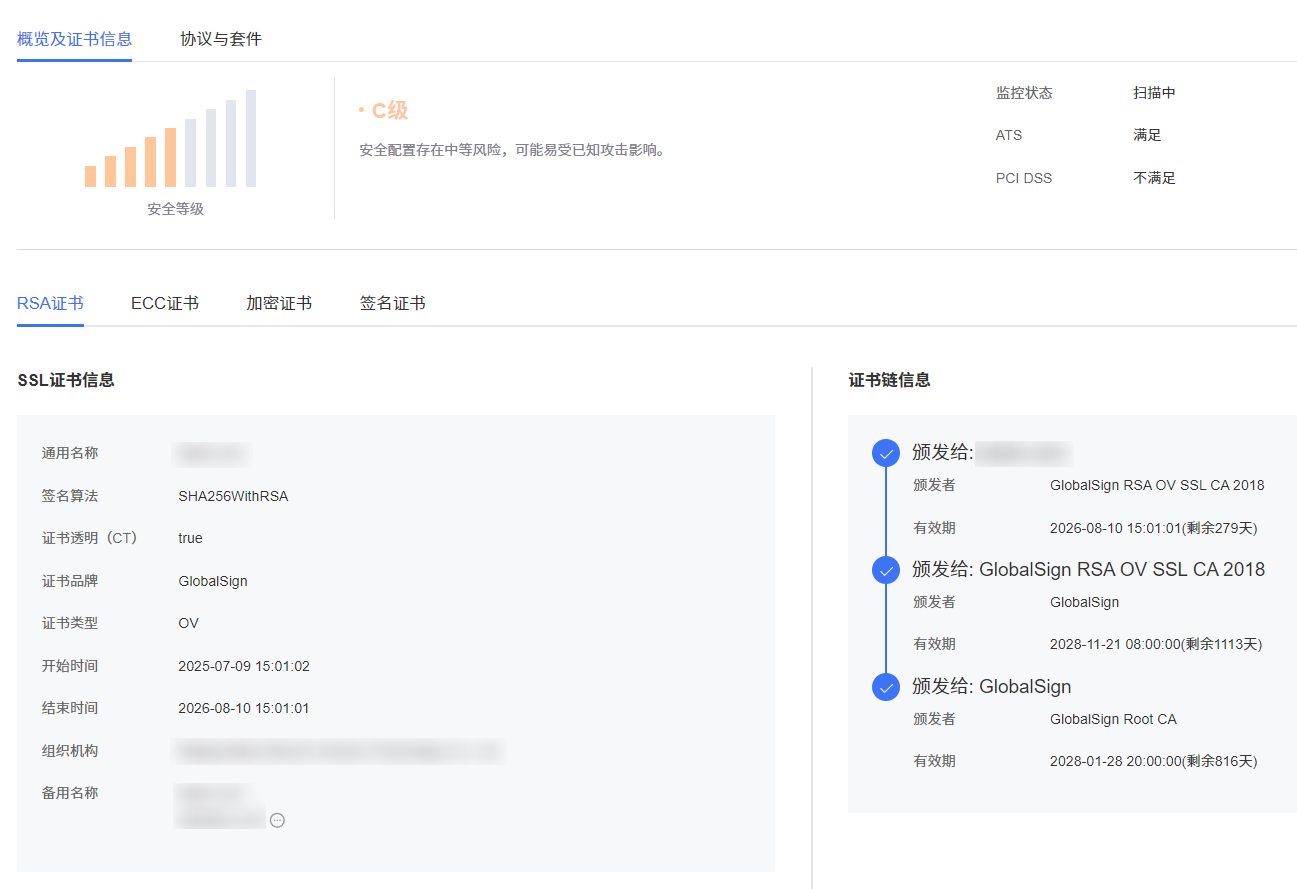
Task: Click the PCI DSS 不满足 value
Action: (x=1154, y=178)
